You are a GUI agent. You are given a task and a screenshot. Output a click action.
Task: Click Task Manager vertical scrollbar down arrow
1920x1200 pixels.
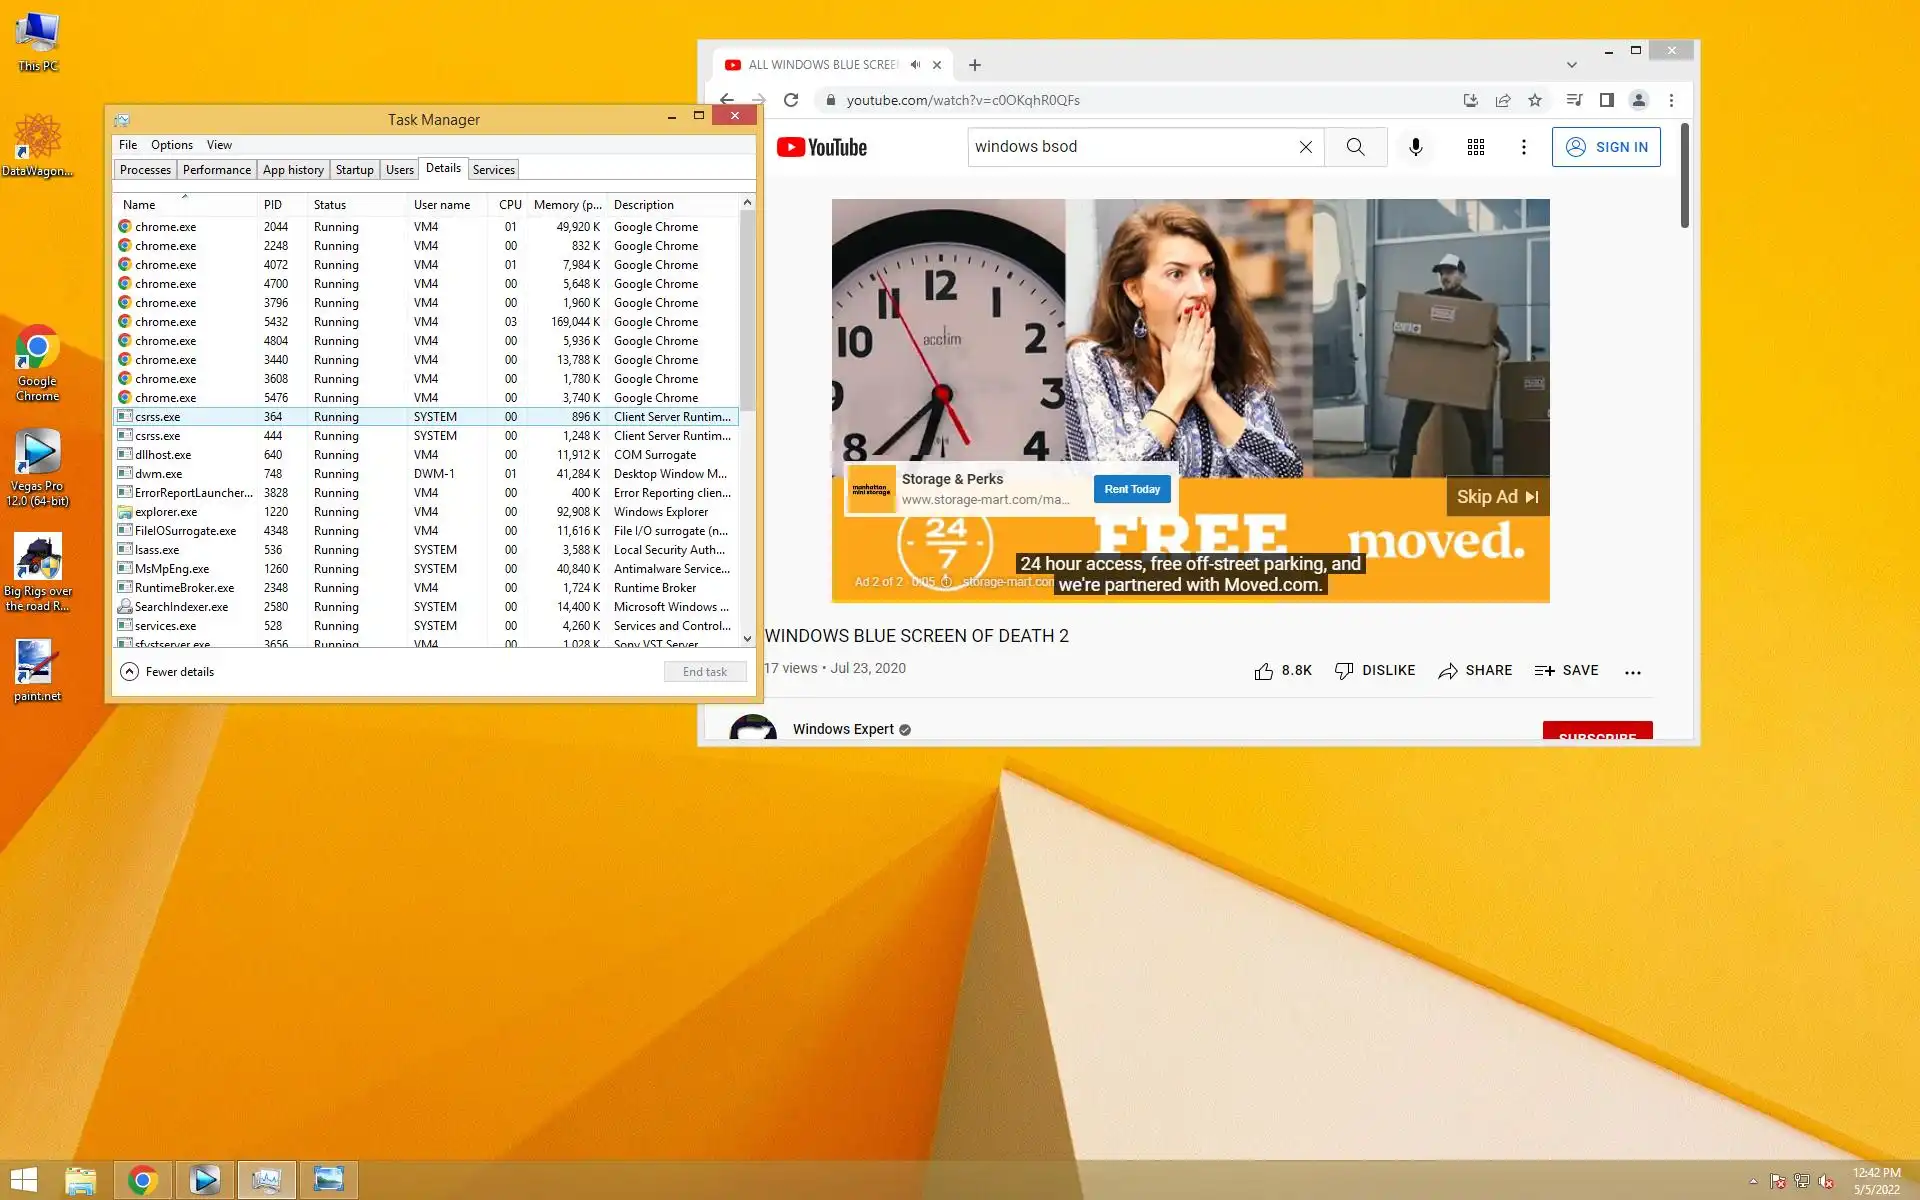point(747,638)
